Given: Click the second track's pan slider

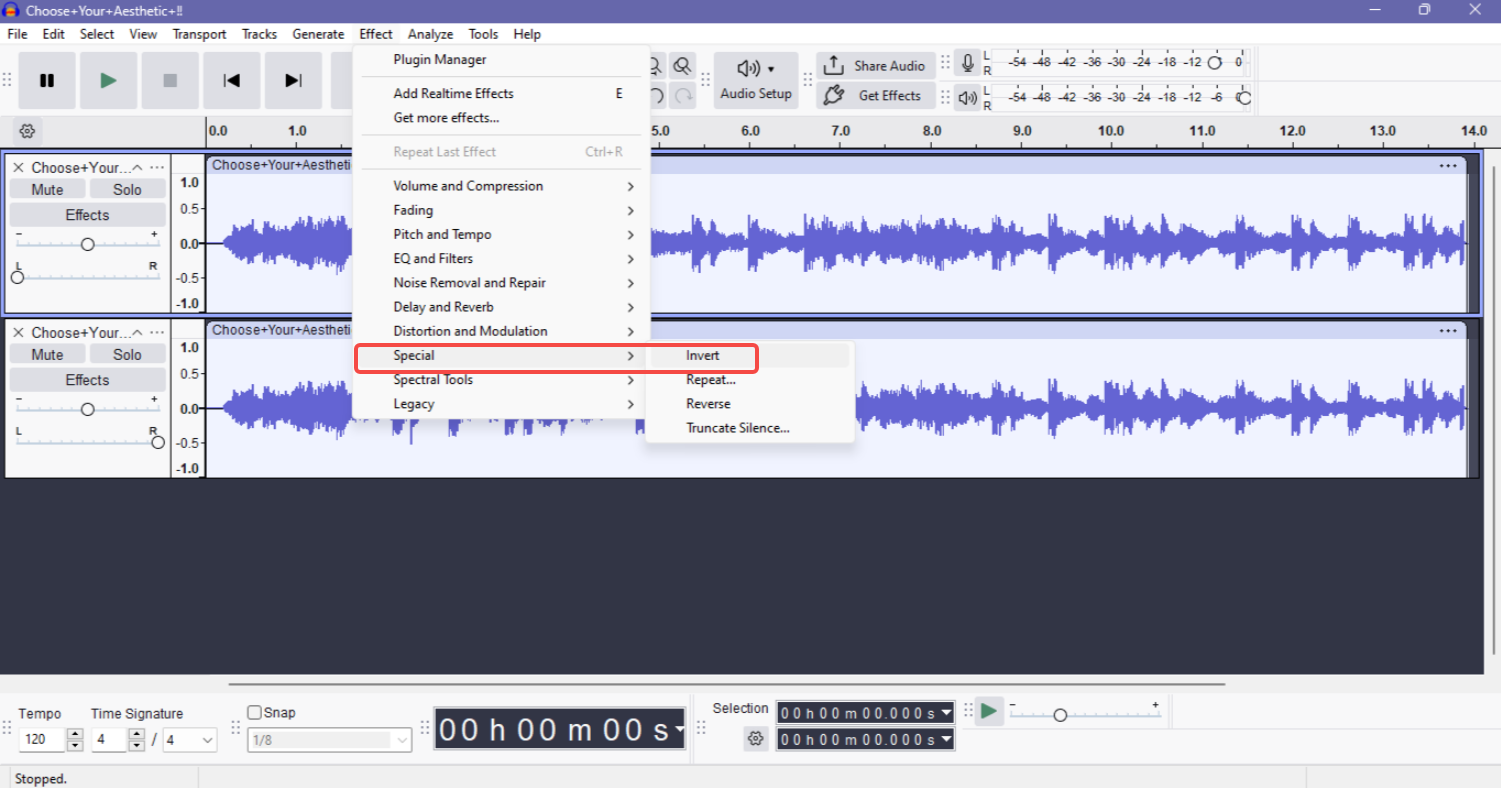Looking at the screenshot, I should pyautogui.click(x=87, y=442).
